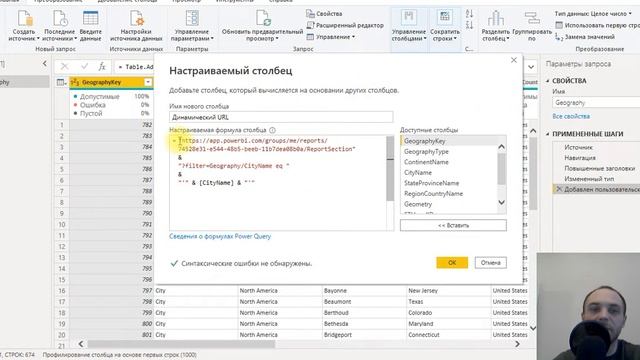
Task: Select Geometry in available columns
Action: click(x=418, y=204)
